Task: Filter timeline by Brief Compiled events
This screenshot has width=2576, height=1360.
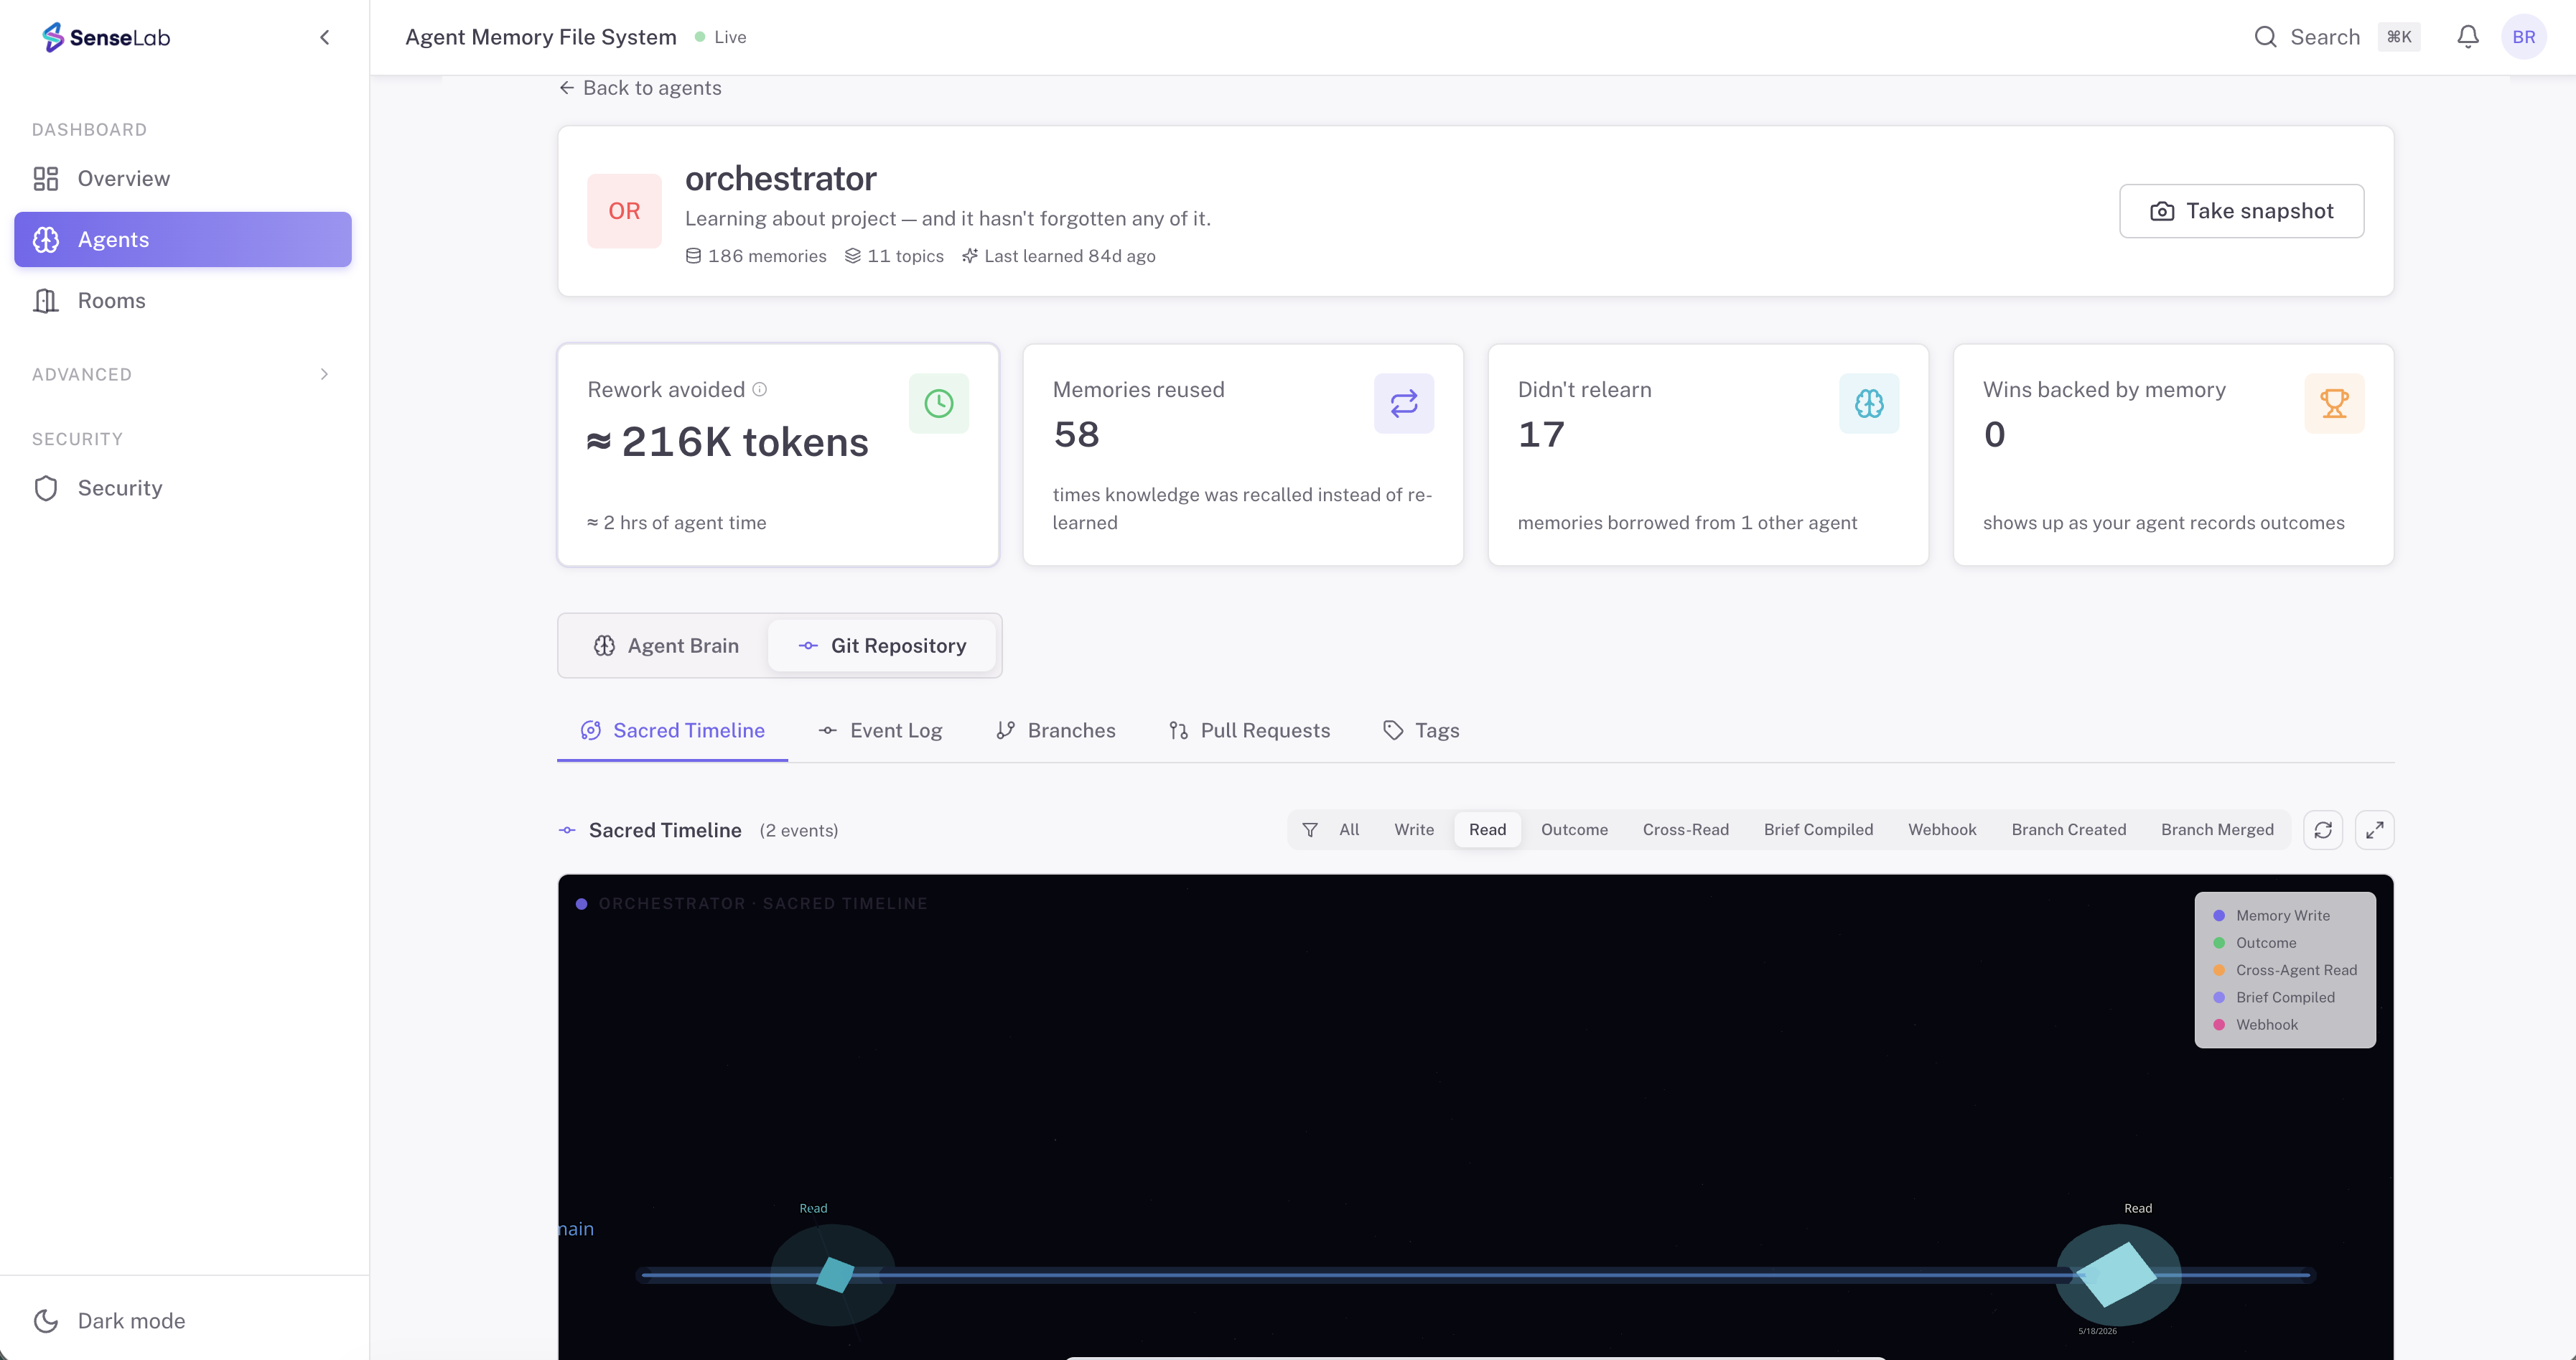Action: [x=1818, y=830]
